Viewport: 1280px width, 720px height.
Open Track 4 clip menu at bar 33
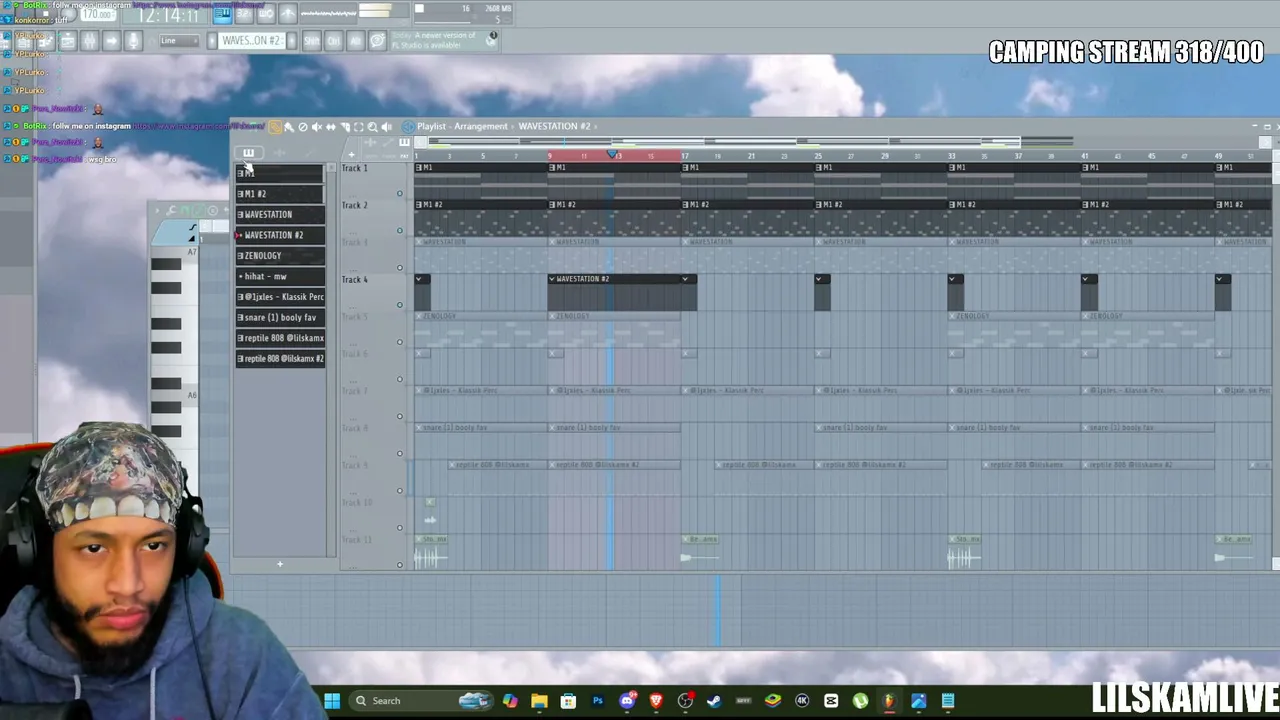click(954, 279)
